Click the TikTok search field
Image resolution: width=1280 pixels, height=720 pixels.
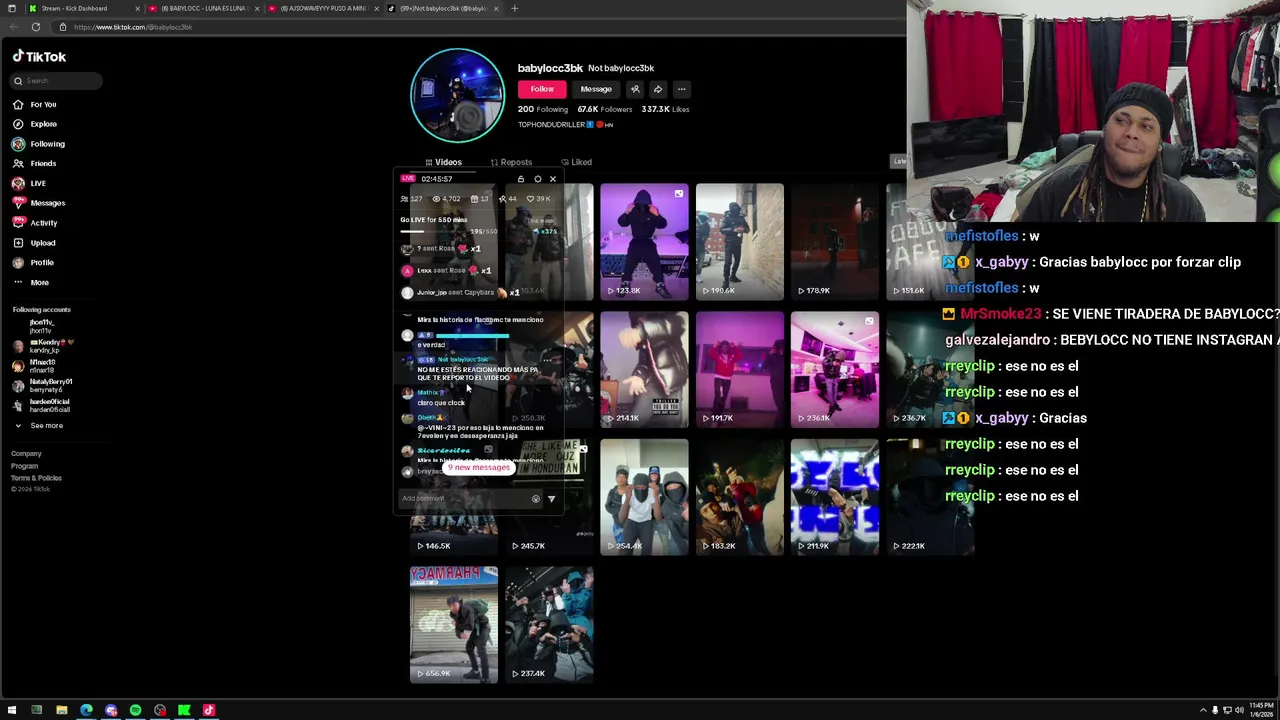point(56,81)
